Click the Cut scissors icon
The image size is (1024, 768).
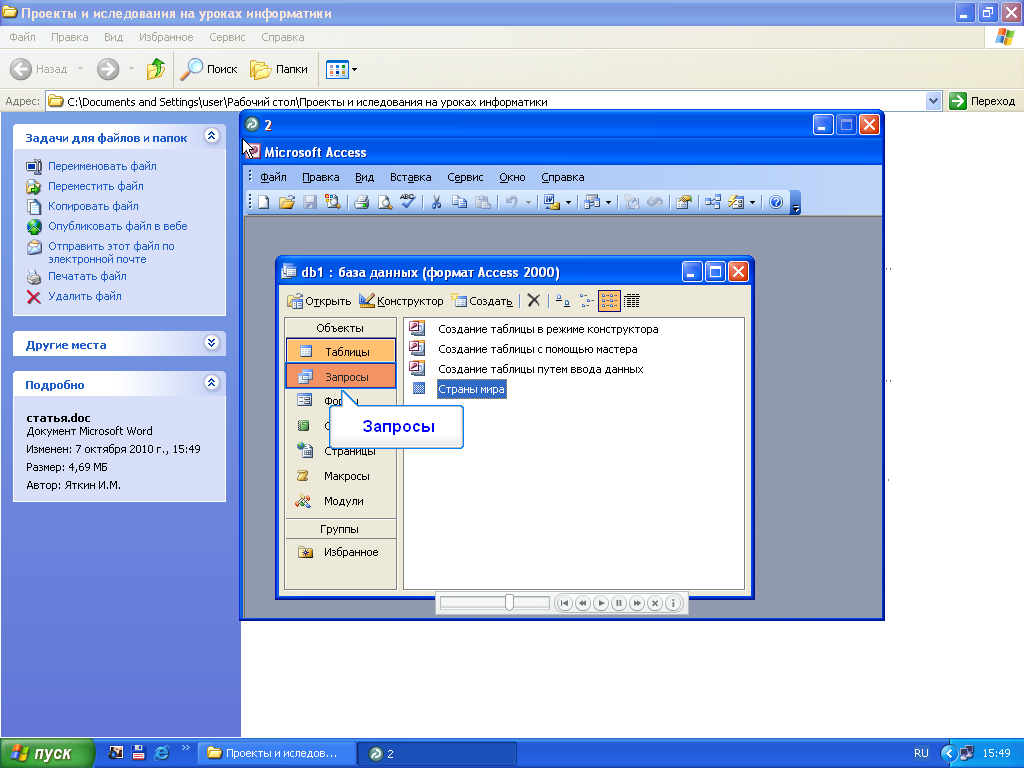pyautogui.click(x=436, y=202)
